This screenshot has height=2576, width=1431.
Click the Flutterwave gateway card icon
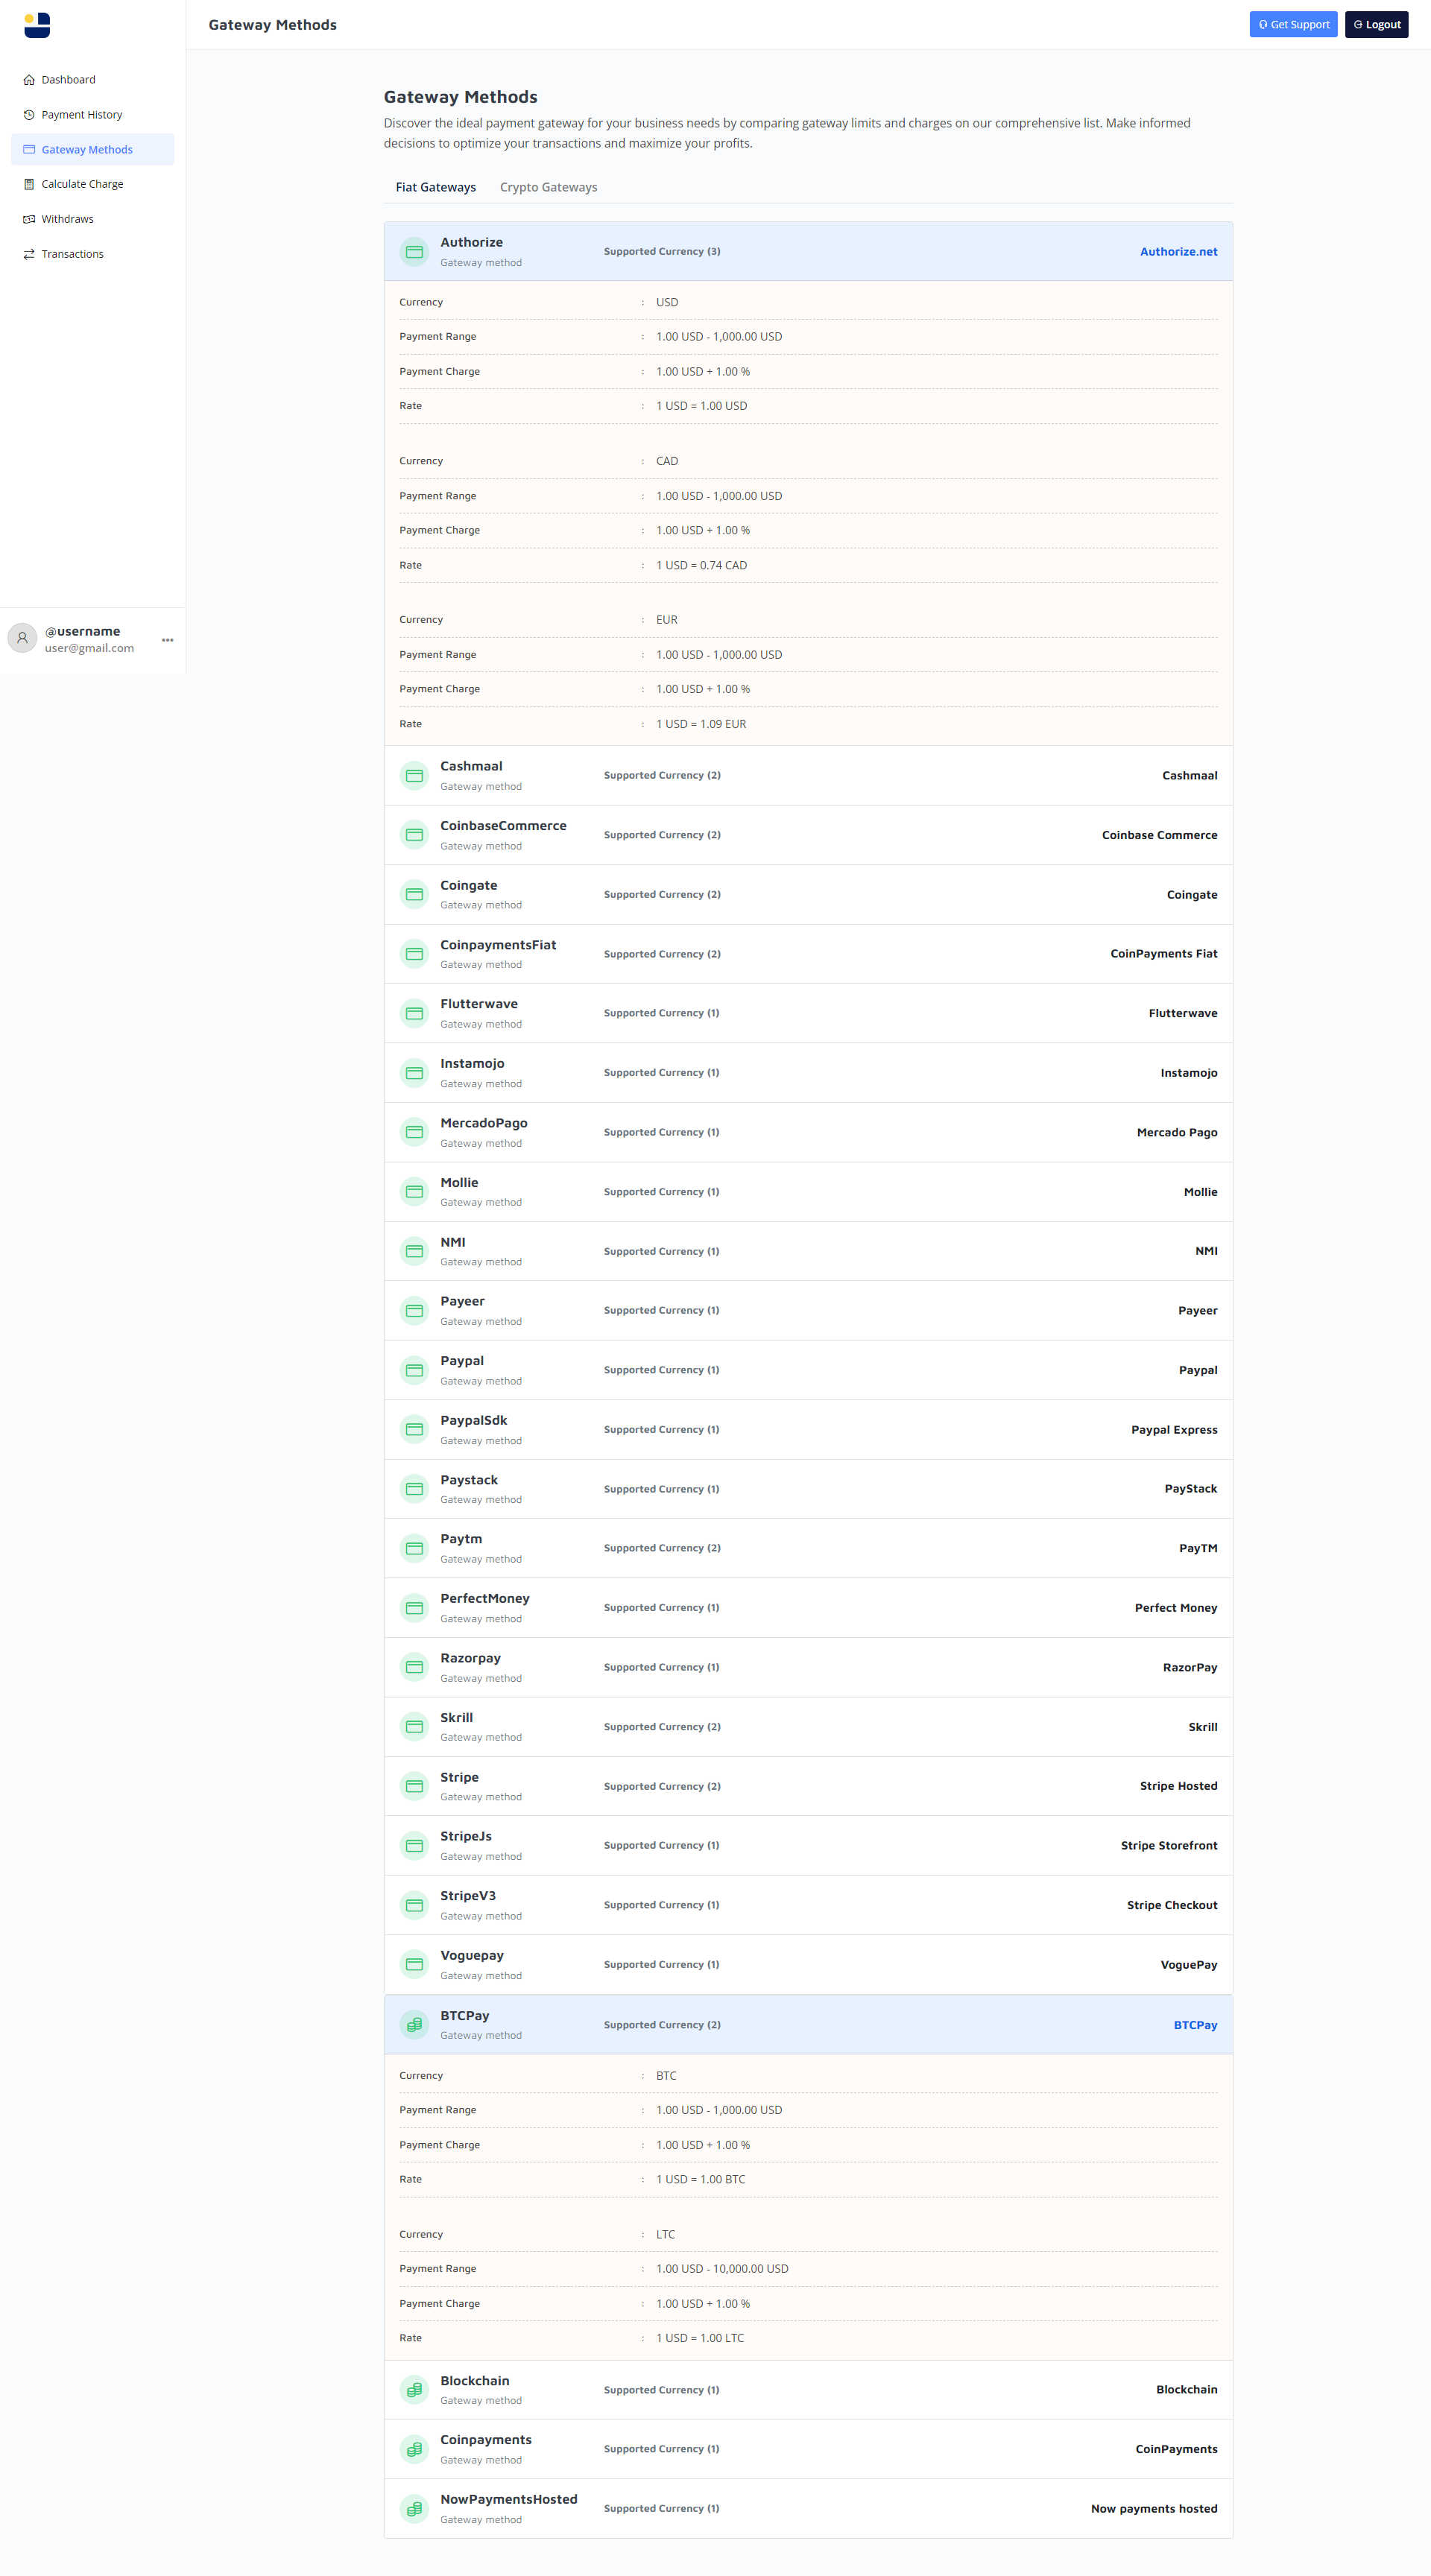pyautogui.click(x=414, y=1014)
